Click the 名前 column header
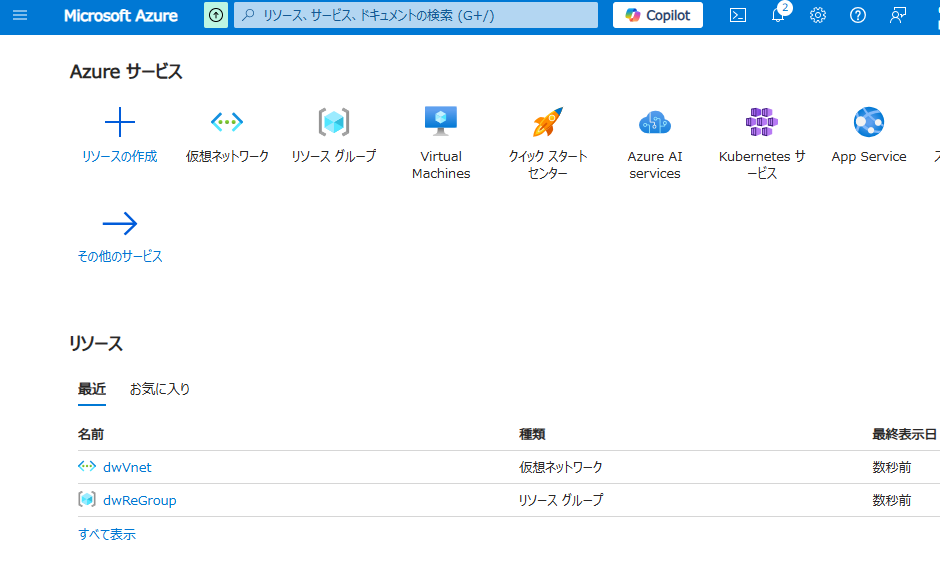The width and height of the screenshot is (940, 579). point(91,435)
